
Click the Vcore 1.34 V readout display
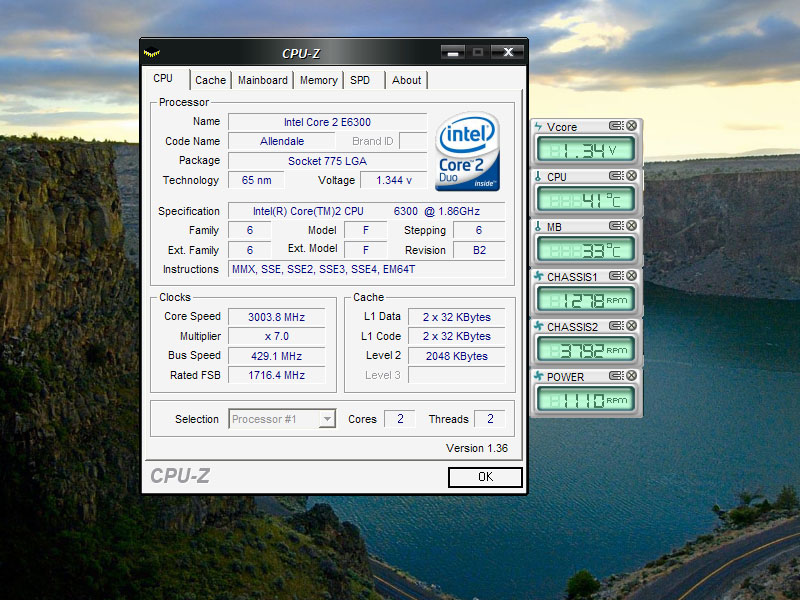click(x=586, y=150)
